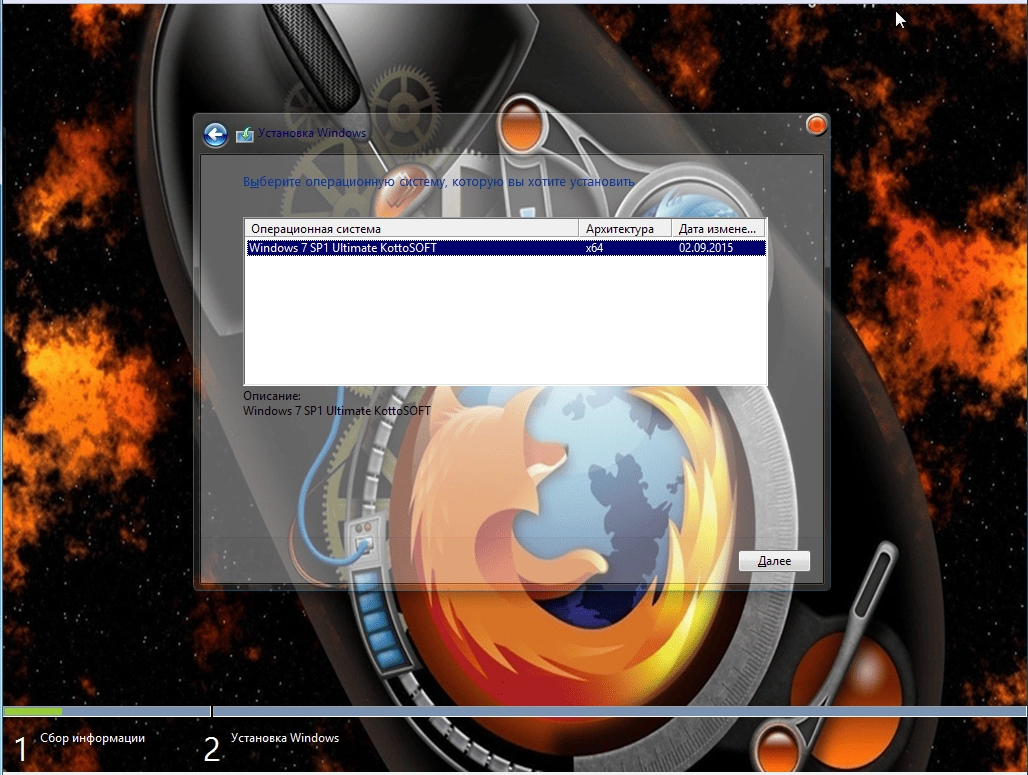This screenshot has width=1028, height=775.
Task: Sort by Архитектура column header
Action: (625, 228)
